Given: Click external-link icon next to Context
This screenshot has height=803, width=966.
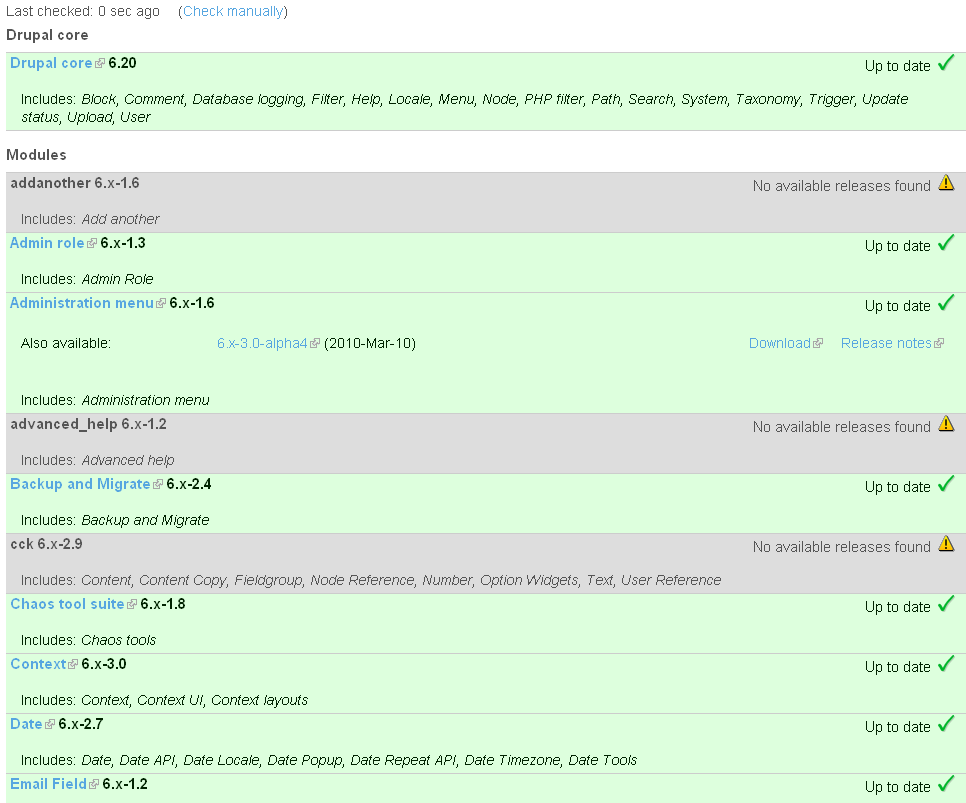Looking at the screenshot, I should [x=73, y=664].
